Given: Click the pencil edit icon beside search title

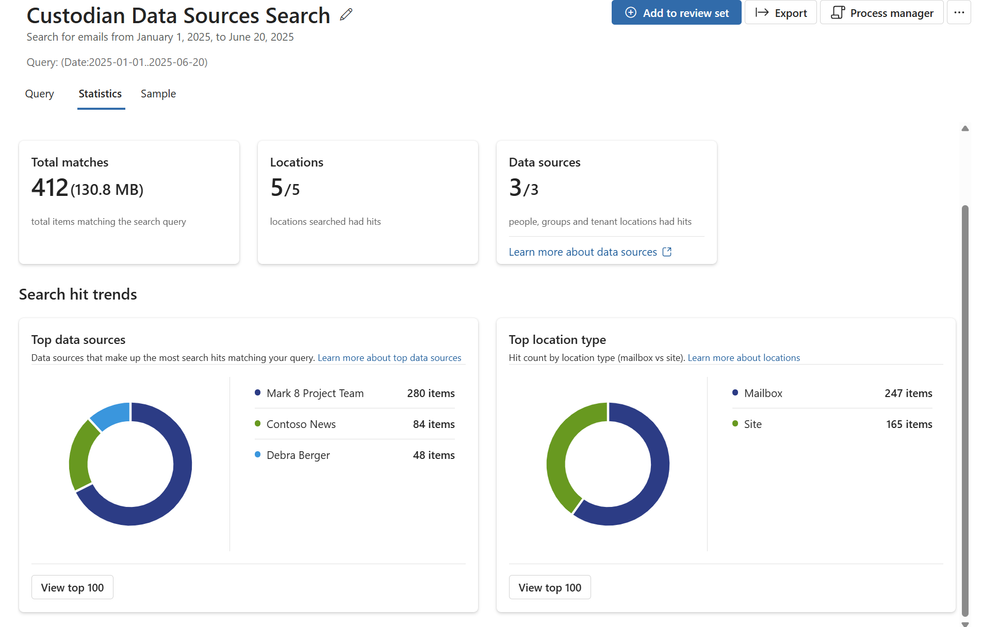Looking at the screenshot, I should pyautogui.click(x=346, y=15).
